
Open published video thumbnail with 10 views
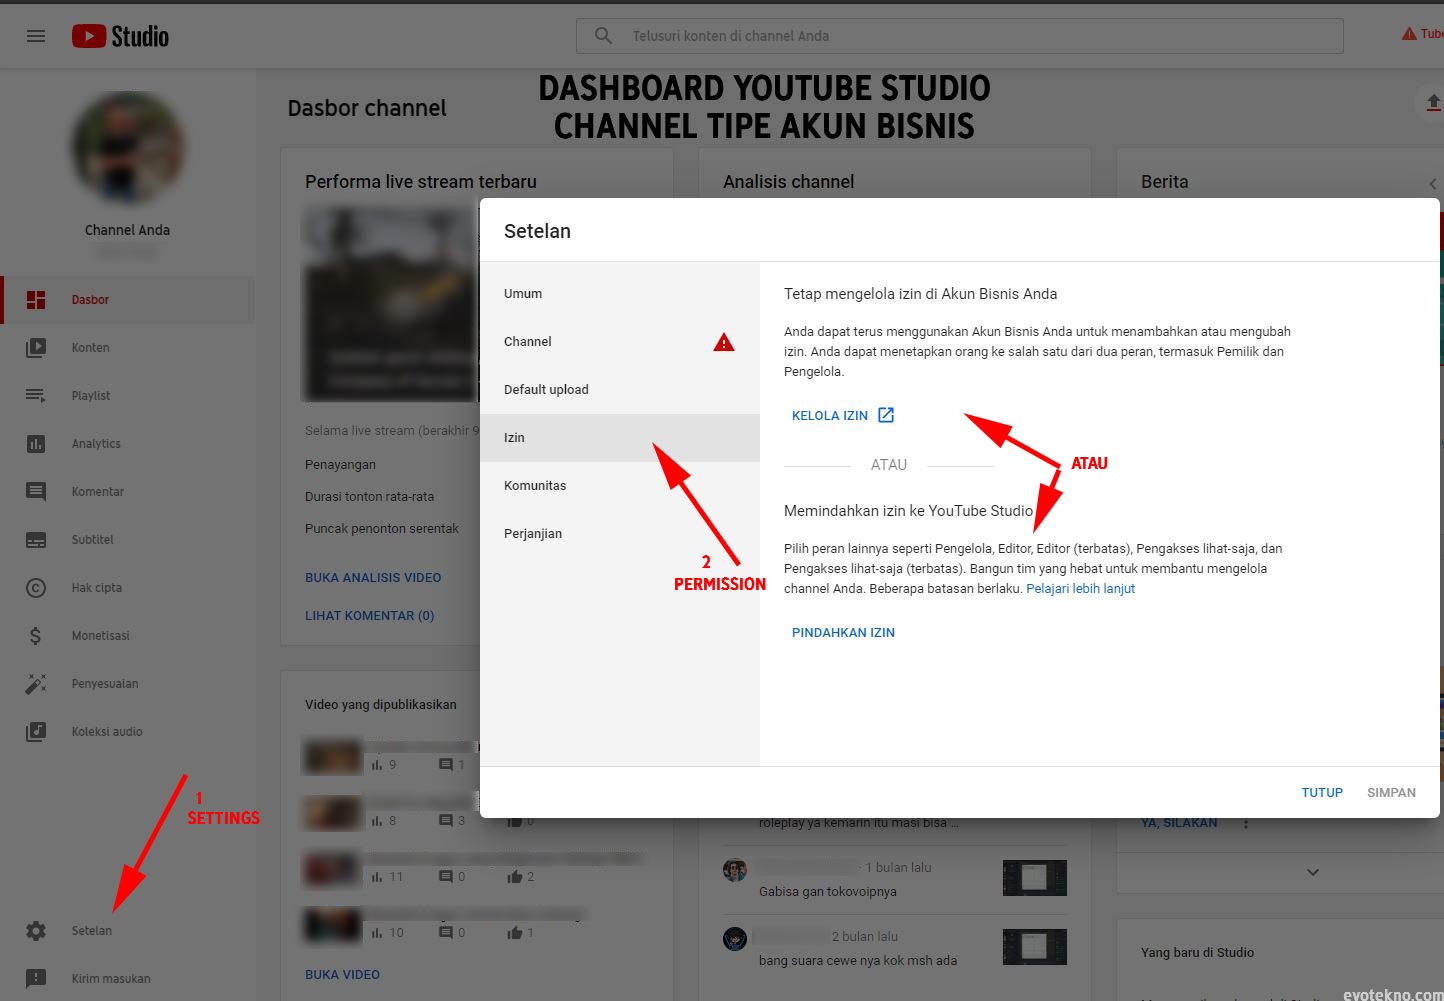tap(332, 925)
